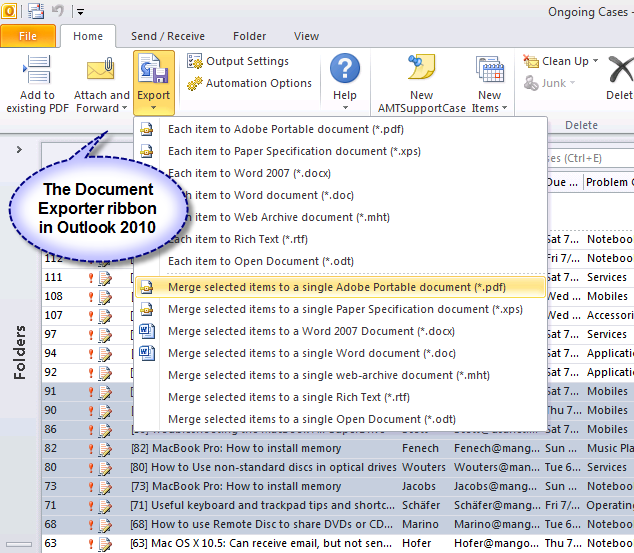Click the task icon in row 108
The height and width of the screenshot is (553, 634).
[105, 297]
